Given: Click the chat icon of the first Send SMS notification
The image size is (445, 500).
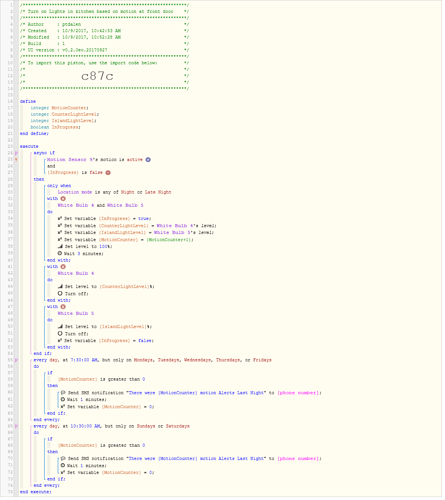Looking at the screenshot, I should (x=63, y=394).
